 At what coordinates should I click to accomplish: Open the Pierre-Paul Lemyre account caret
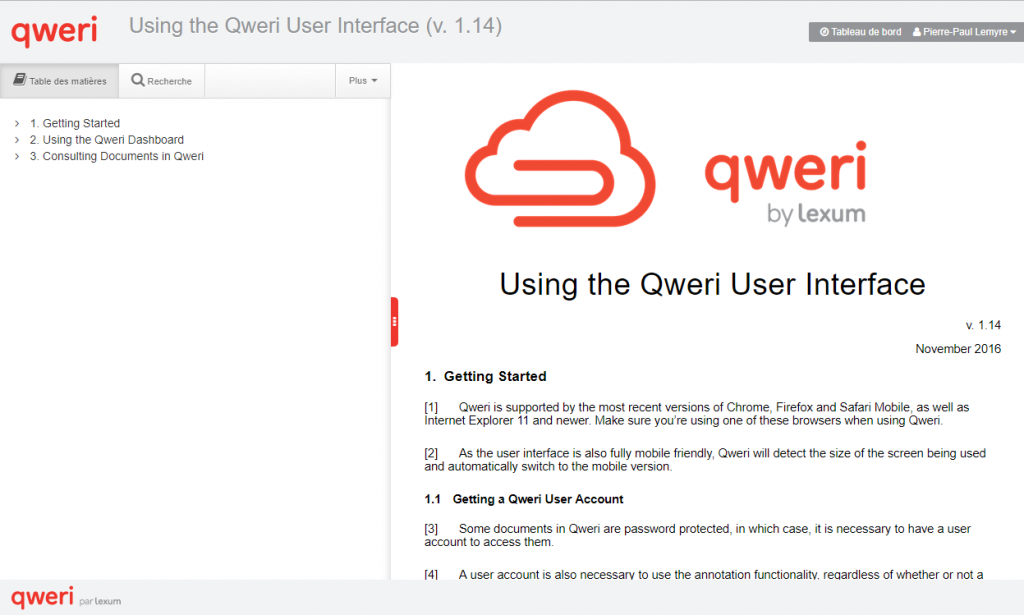click(x=1013, y=32)
